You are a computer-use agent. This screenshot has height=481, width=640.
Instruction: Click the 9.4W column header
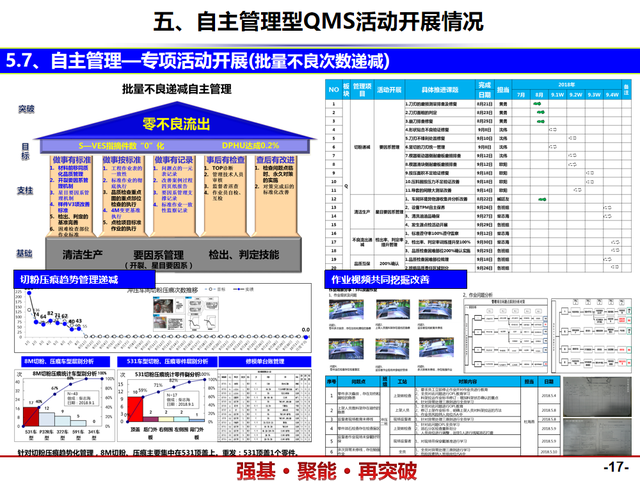612,94
